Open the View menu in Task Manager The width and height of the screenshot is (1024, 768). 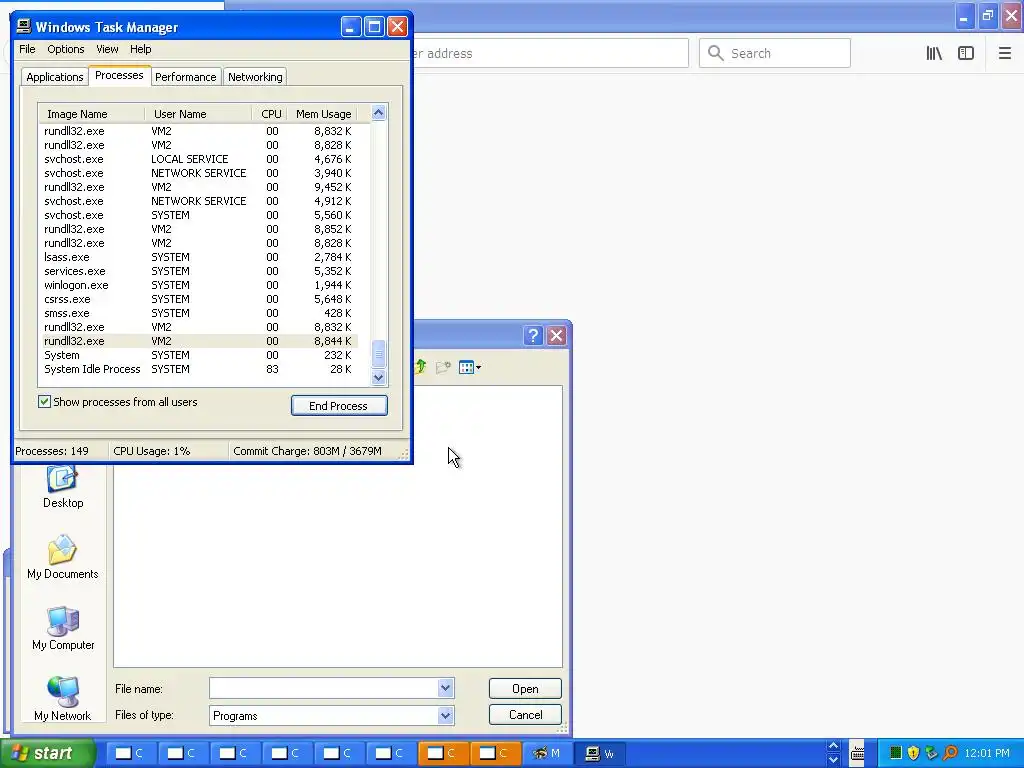point(107,49)
